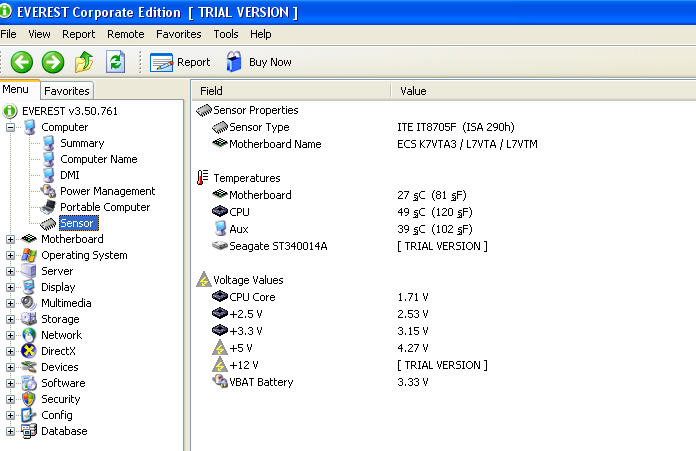Screen dimensions: 696x451
Task: Expand the Server tree node
Action: click(10, 271)
